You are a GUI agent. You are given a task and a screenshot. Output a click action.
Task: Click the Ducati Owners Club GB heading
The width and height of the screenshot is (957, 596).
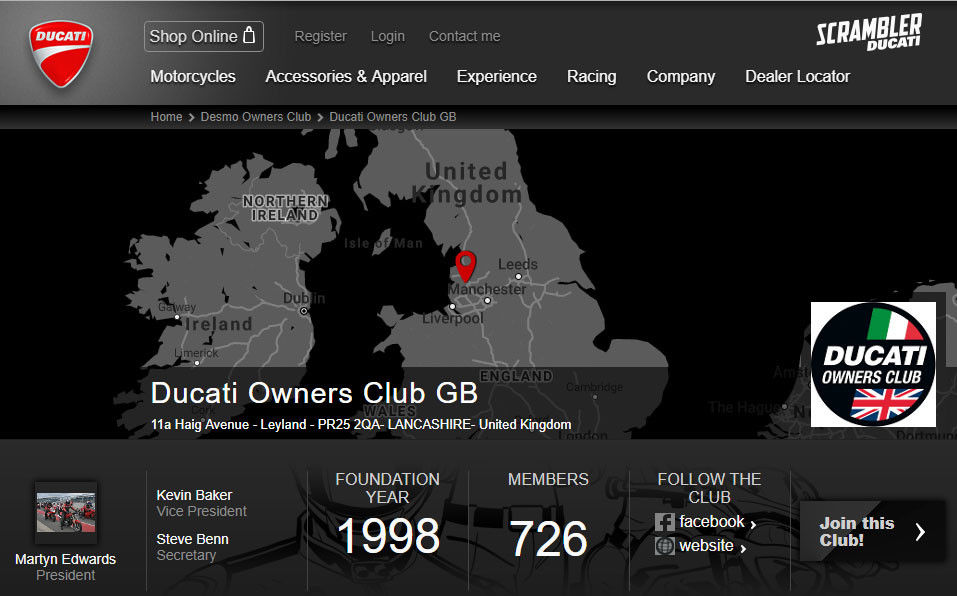coord(314,393)
